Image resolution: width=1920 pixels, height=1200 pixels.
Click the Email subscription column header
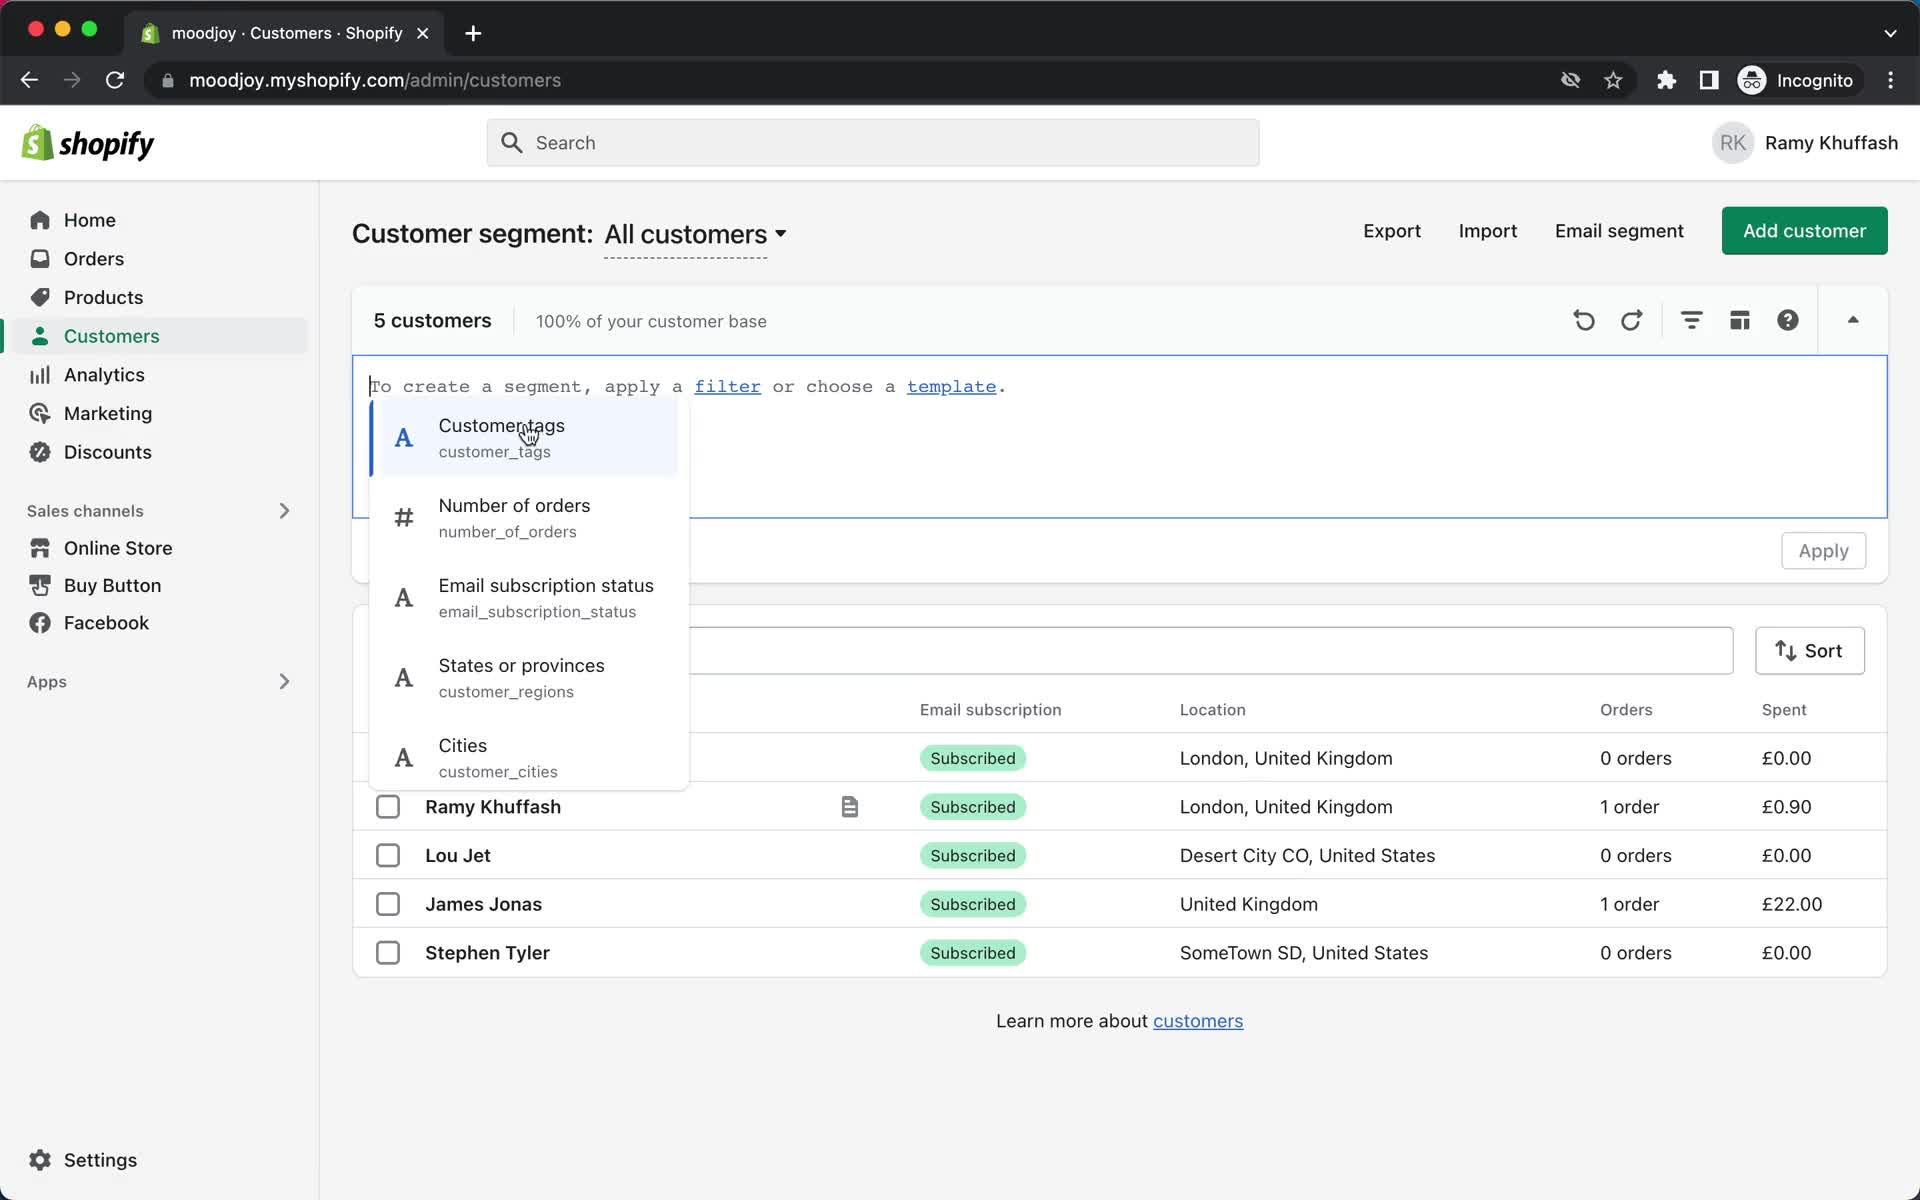990,710
